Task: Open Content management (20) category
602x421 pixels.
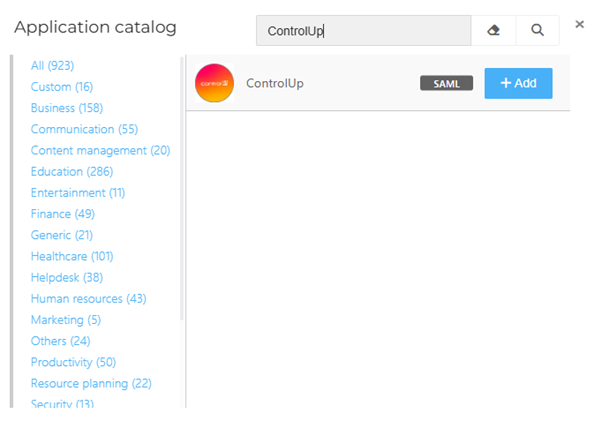Action: coord(100,150)
